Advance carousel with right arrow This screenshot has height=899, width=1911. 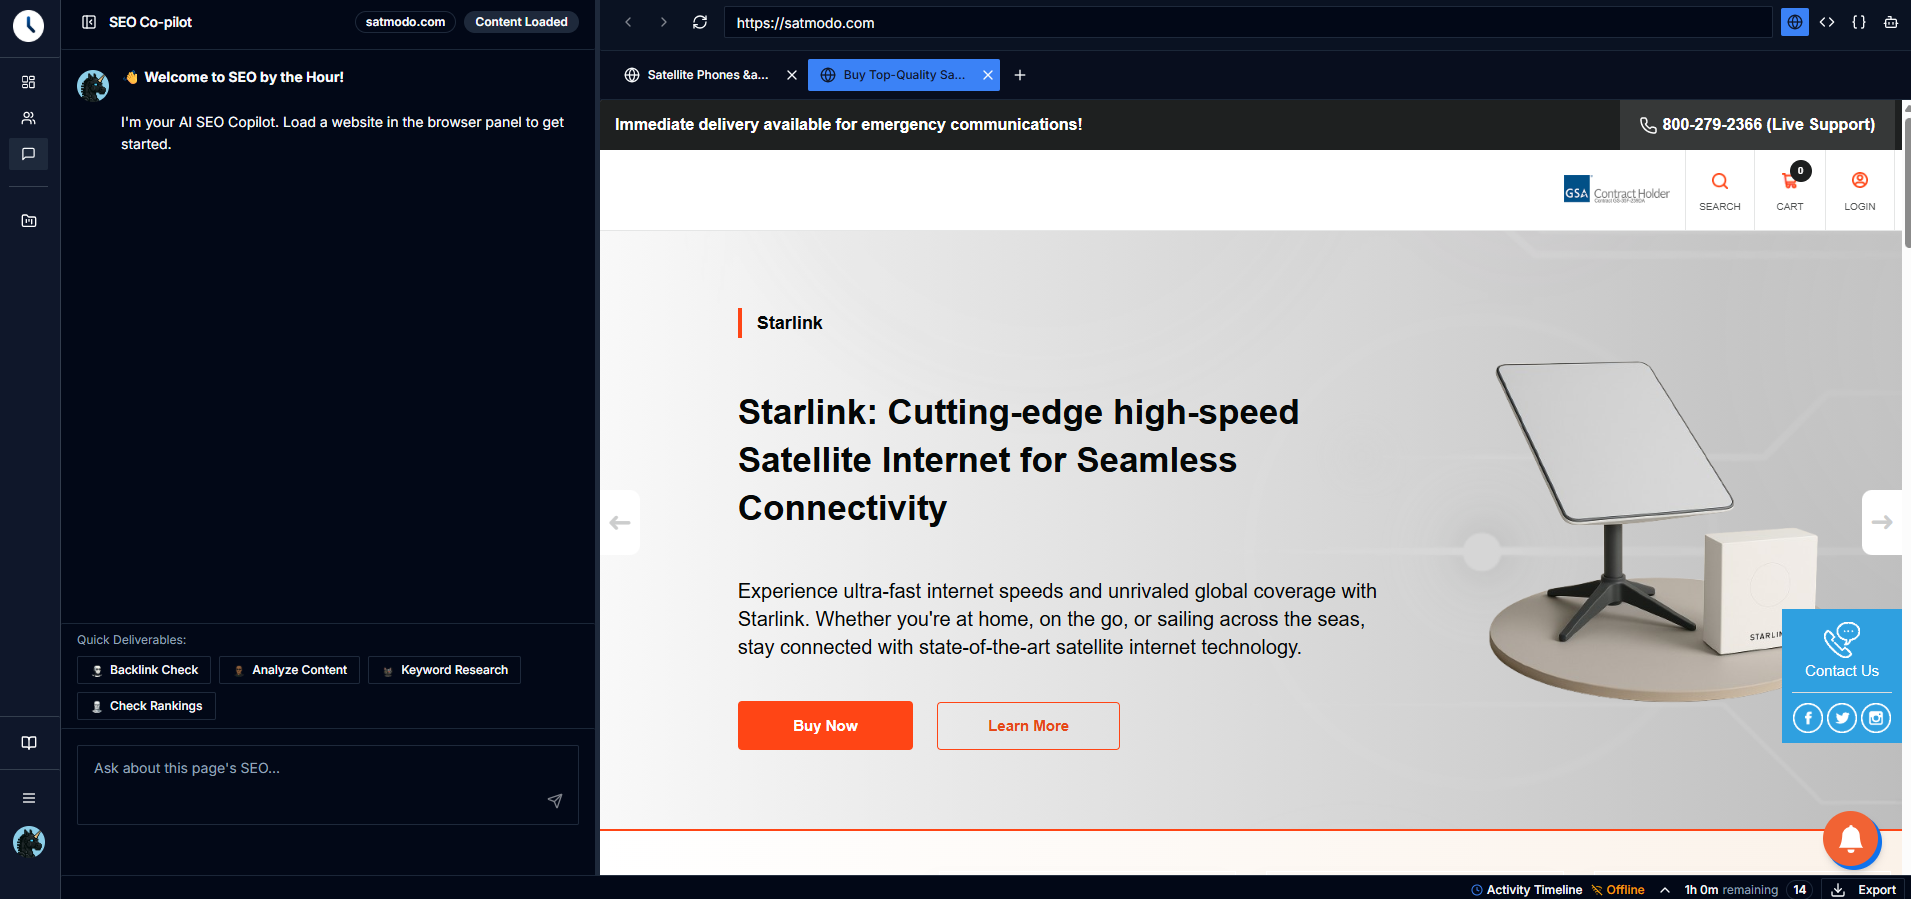[1881, 522]
